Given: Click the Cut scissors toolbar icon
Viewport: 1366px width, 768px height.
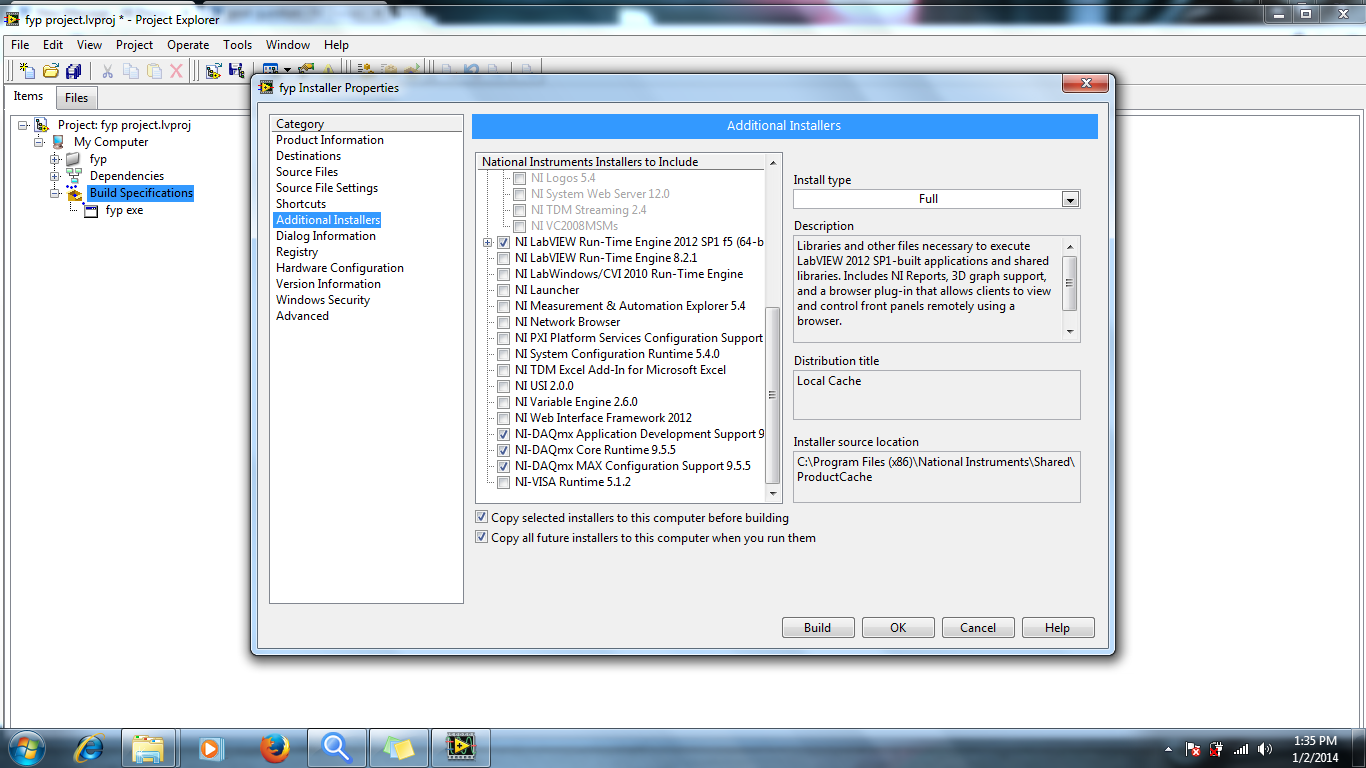Looking at the screenshot, I should click(x=107, y=71).
